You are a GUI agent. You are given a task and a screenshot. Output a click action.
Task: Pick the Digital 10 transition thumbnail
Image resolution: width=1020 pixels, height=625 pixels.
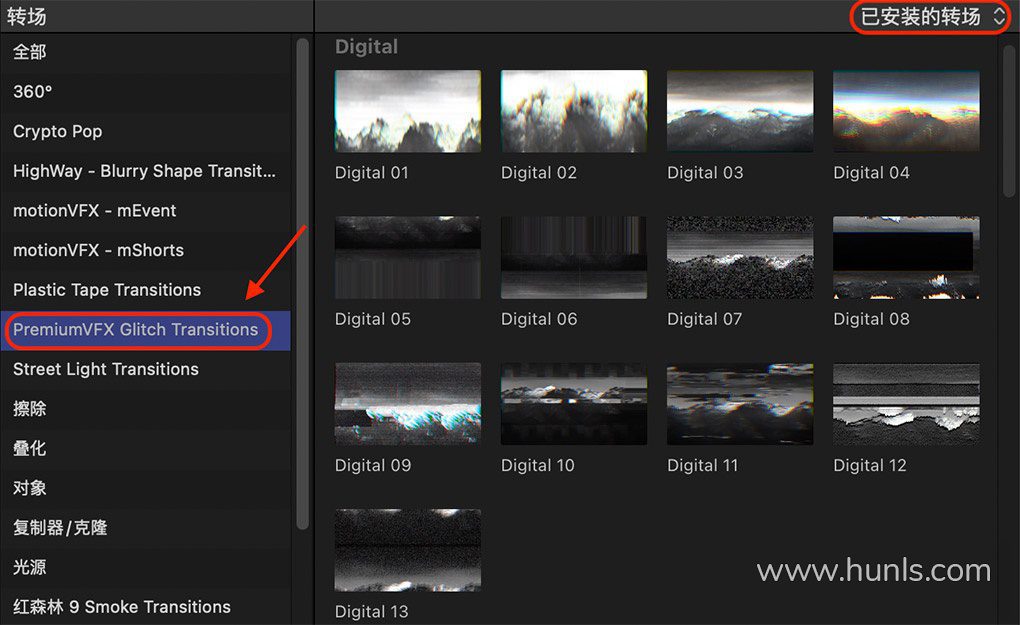click(x=574, y=404)
